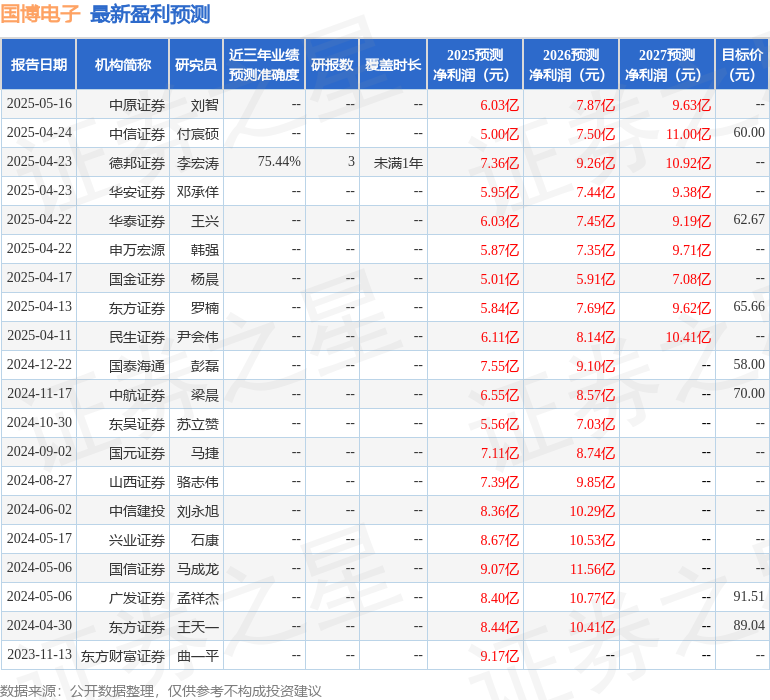The width and height of the screenshot is (770, 700).
Task: Select the 2027预测净利润 column header
Action: 667,65
